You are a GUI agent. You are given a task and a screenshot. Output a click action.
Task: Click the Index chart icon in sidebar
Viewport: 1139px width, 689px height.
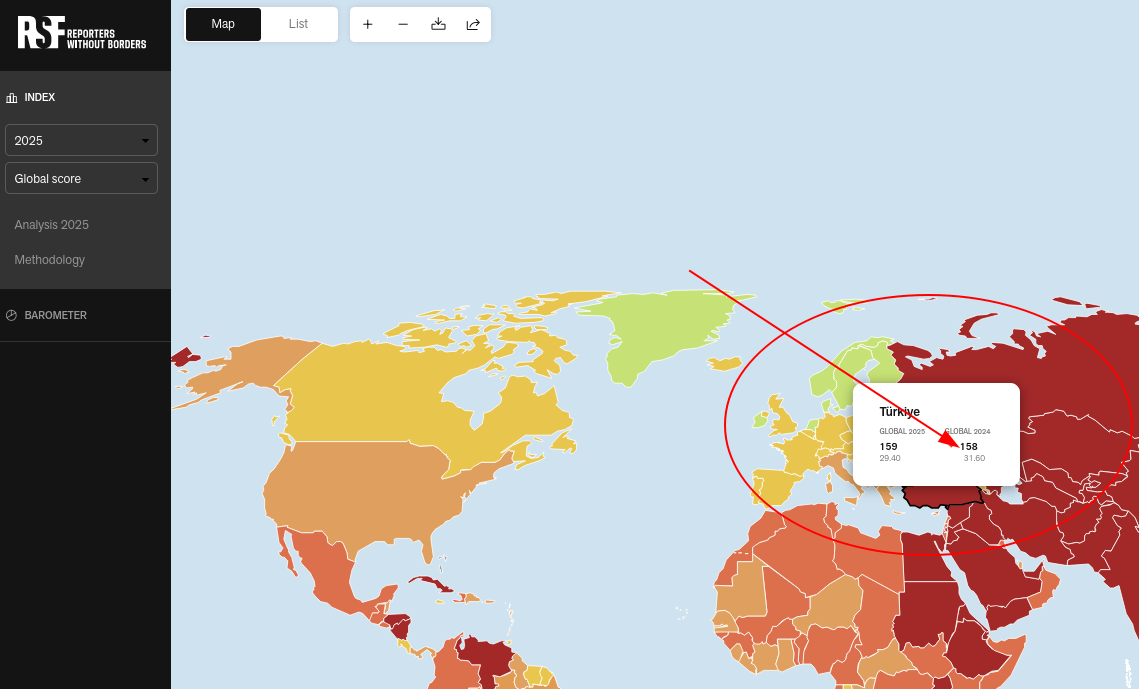point(12,98)
